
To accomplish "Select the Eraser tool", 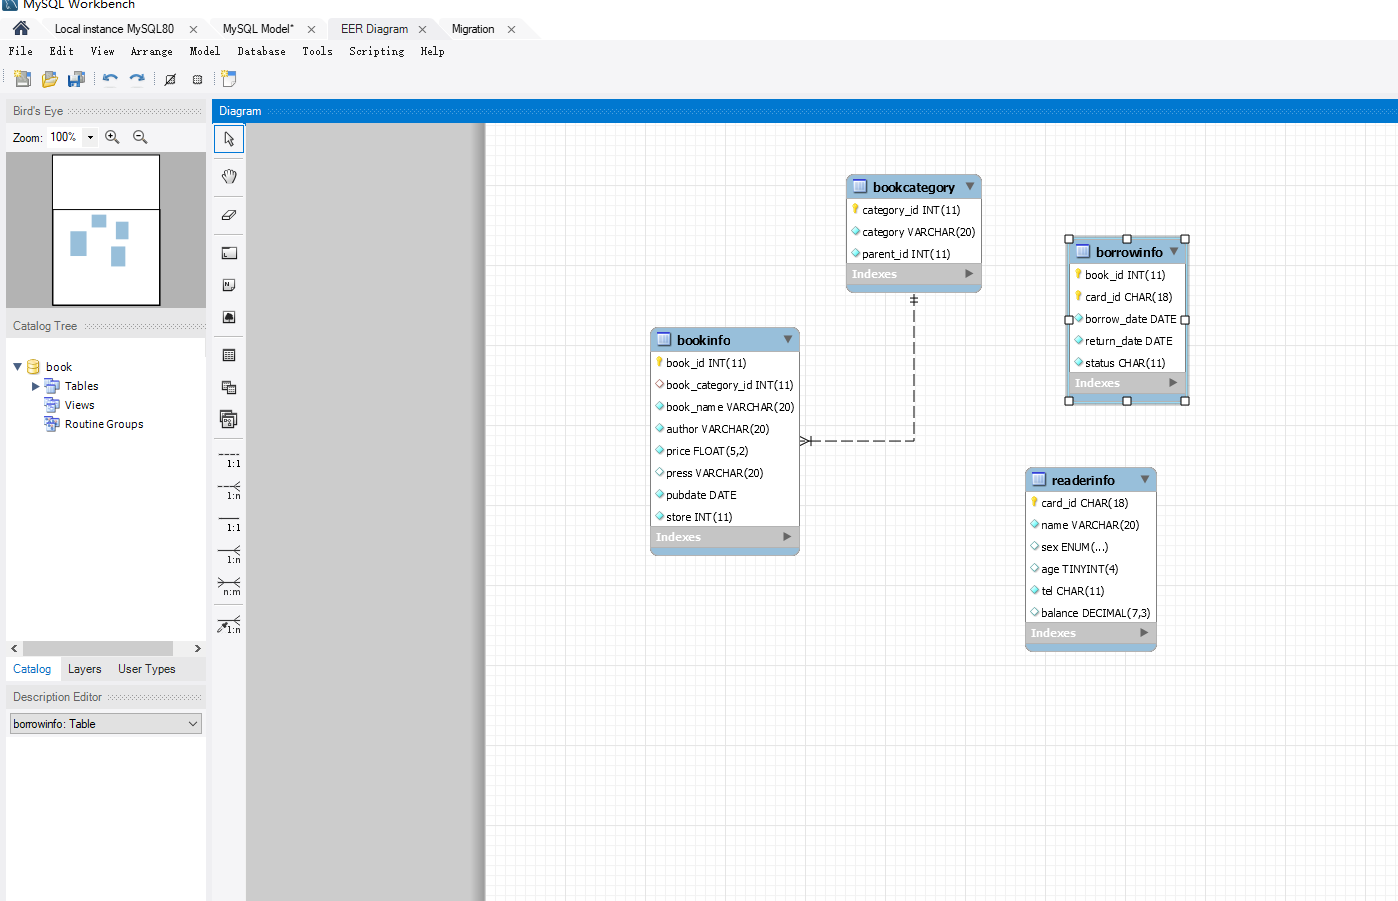I will pyautogui.click(x=229, y=215).
